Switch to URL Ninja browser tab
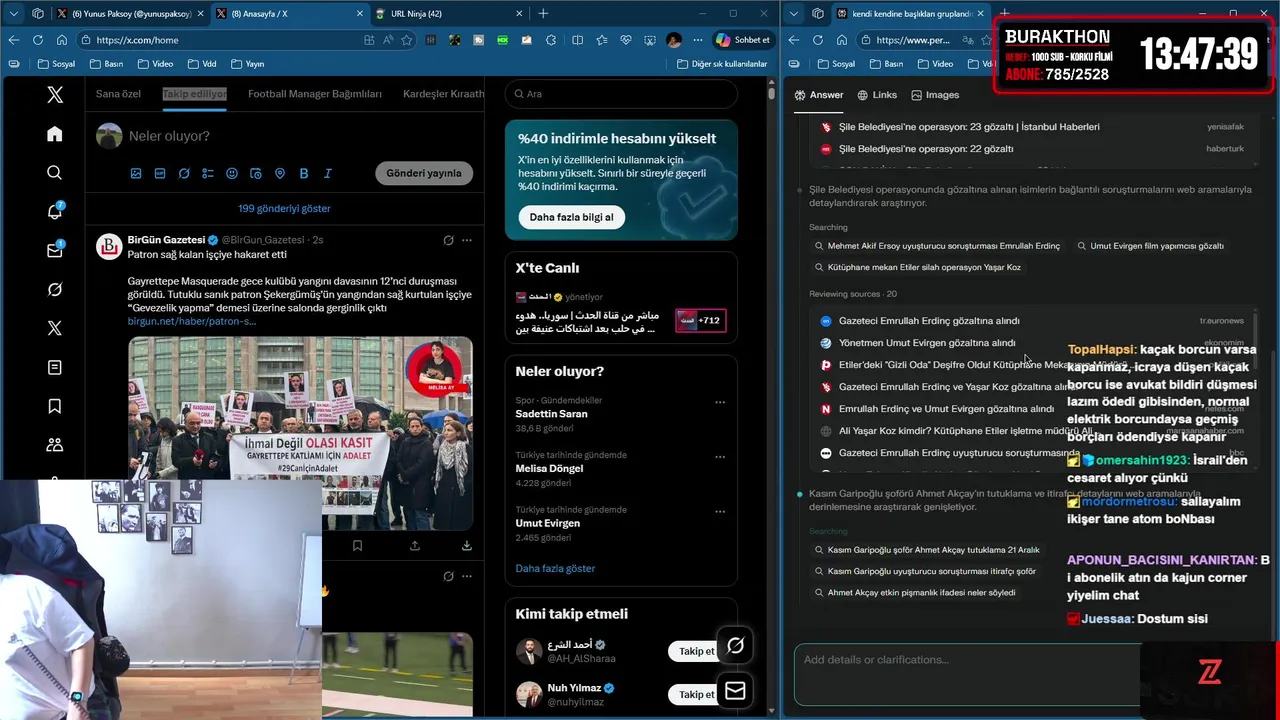1280x720 pixels. 446,14
